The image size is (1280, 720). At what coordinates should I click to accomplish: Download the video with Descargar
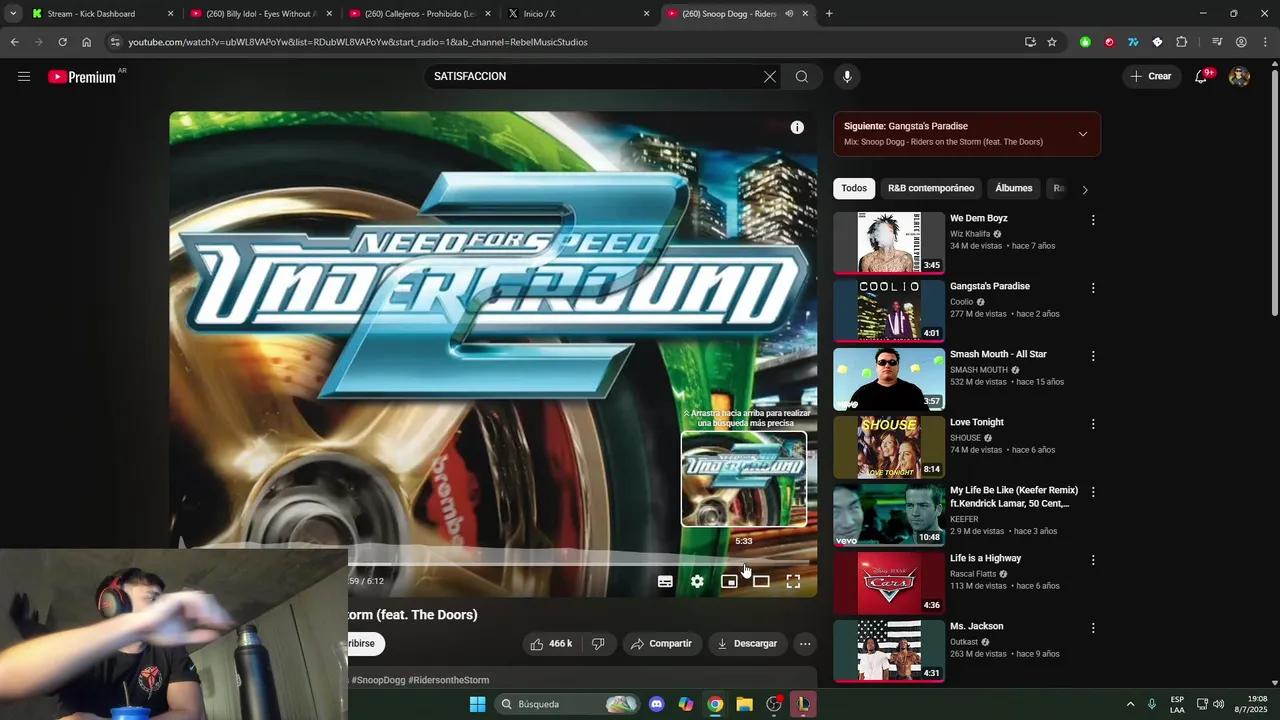(x=747, y=644)
